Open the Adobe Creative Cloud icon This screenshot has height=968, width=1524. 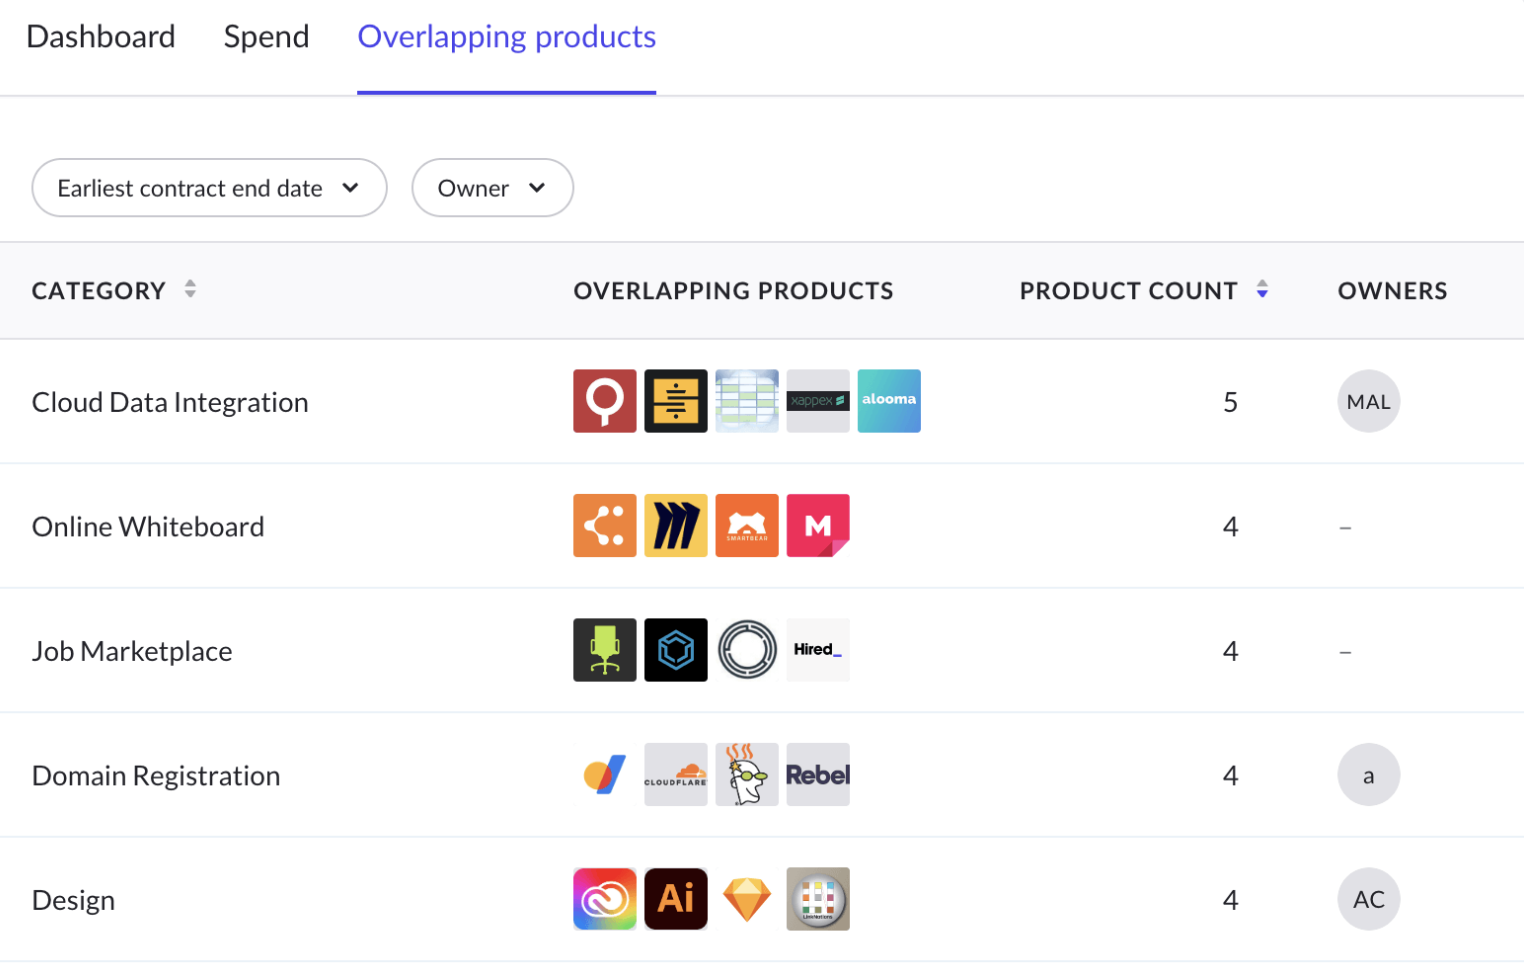604,899
